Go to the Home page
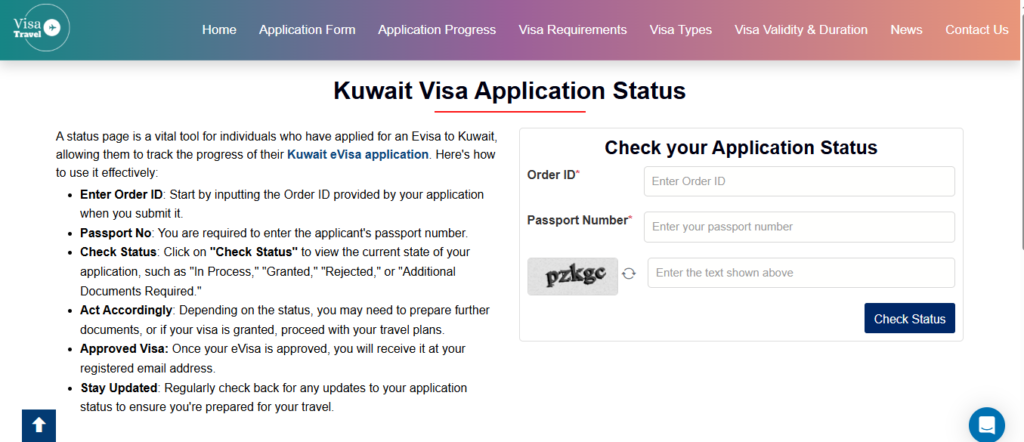Image resolution: width=1024 pixels, height=442 pixels. [x=219, y=30]
